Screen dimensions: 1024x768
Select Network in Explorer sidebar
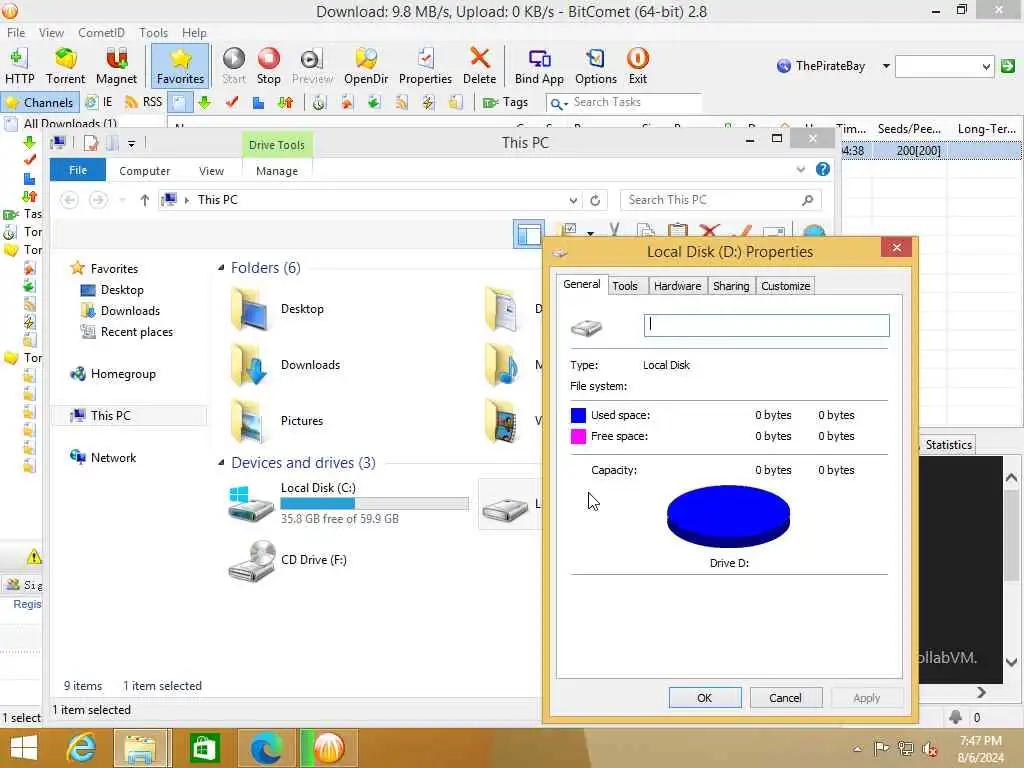(103, 458)
